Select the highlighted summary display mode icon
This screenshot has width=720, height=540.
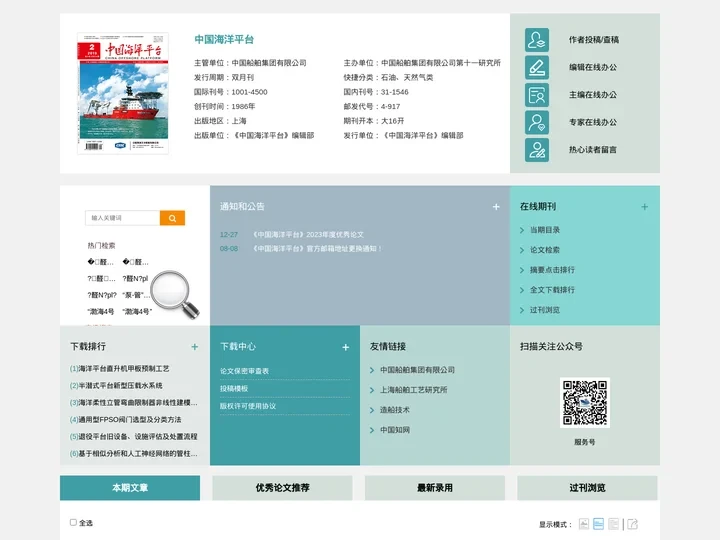598,524
